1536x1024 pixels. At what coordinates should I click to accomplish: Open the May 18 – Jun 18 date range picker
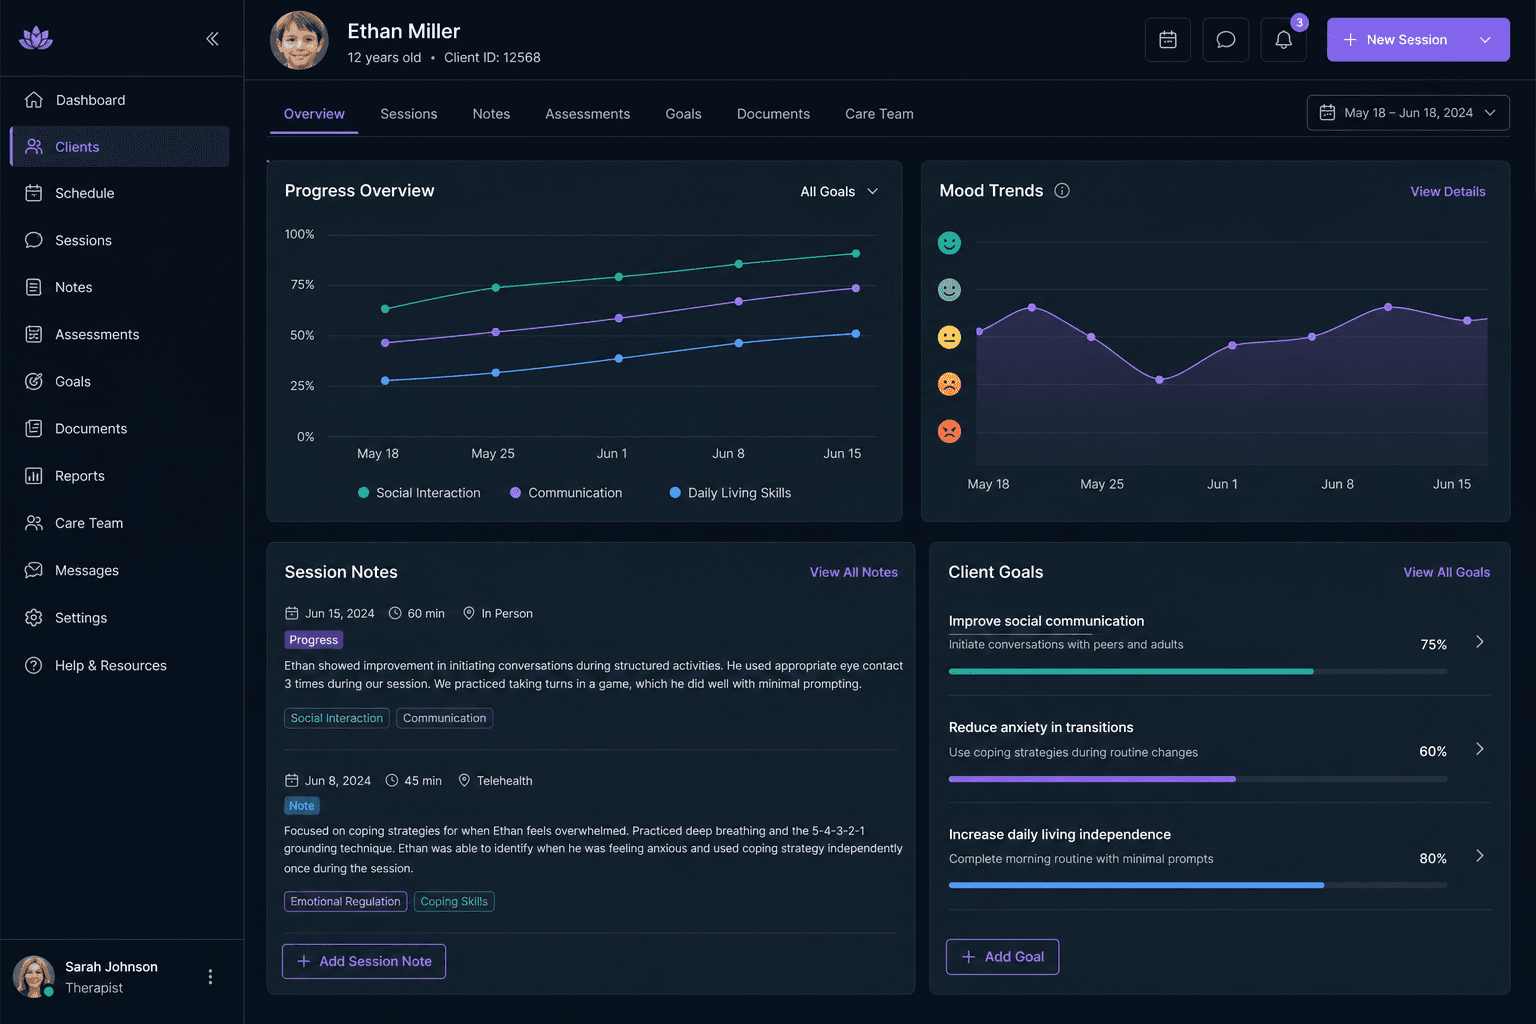coord(1408,113)
